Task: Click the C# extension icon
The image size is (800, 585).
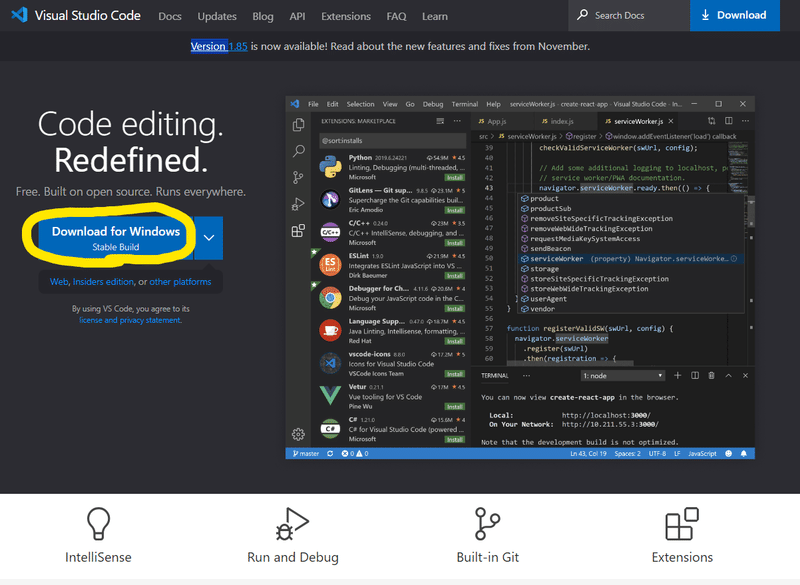Action: click(330, 428)
